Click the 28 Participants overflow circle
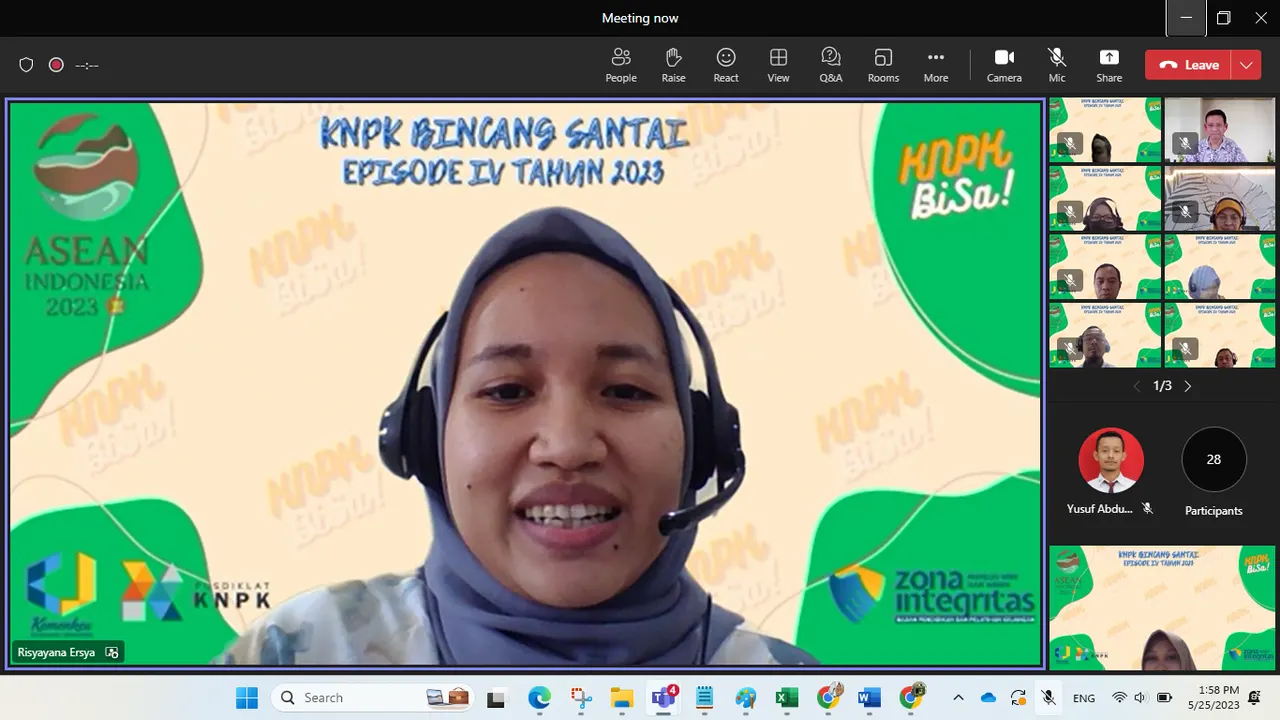The width and height of the screenshot is (1280, 720). tap(1214, 460)
